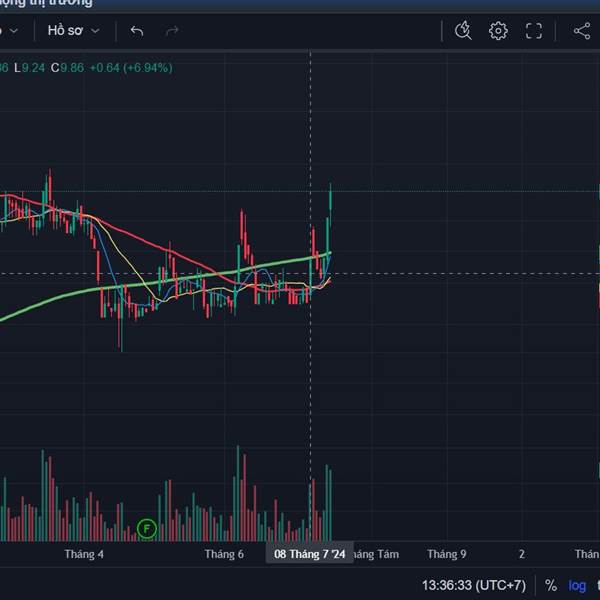Image resolution: width=600 pixels, height=600 pixels.
Task: Click the redo arrow icon
Action: pos(172,31)
